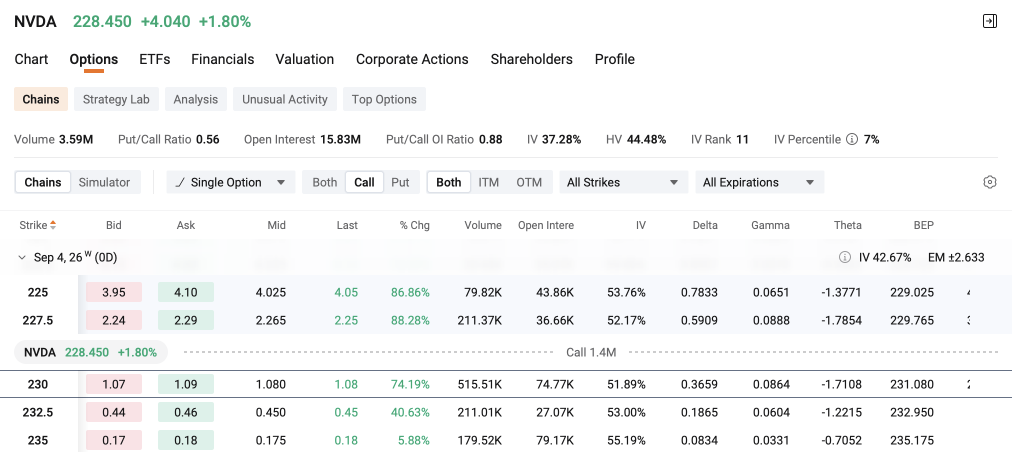Select Both in the ITM/OTM filter
Viewport: 1012px width, 452px height.
(449, 182)
